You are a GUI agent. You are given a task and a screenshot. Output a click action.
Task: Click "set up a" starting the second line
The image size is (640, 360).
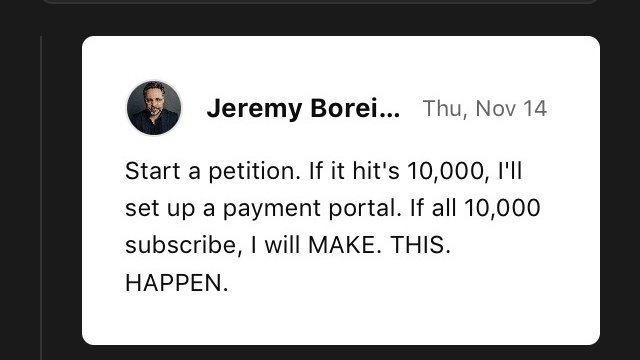[170, 209]
